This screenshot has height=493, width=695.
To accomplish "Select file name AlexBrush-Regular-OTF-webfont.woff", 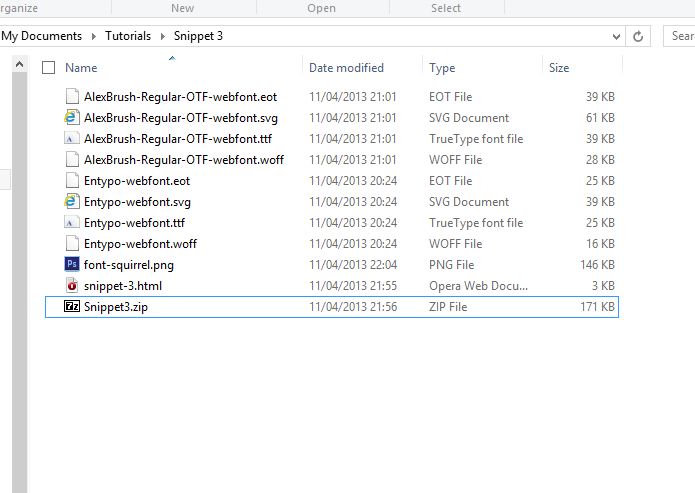I will coord(184,160).
